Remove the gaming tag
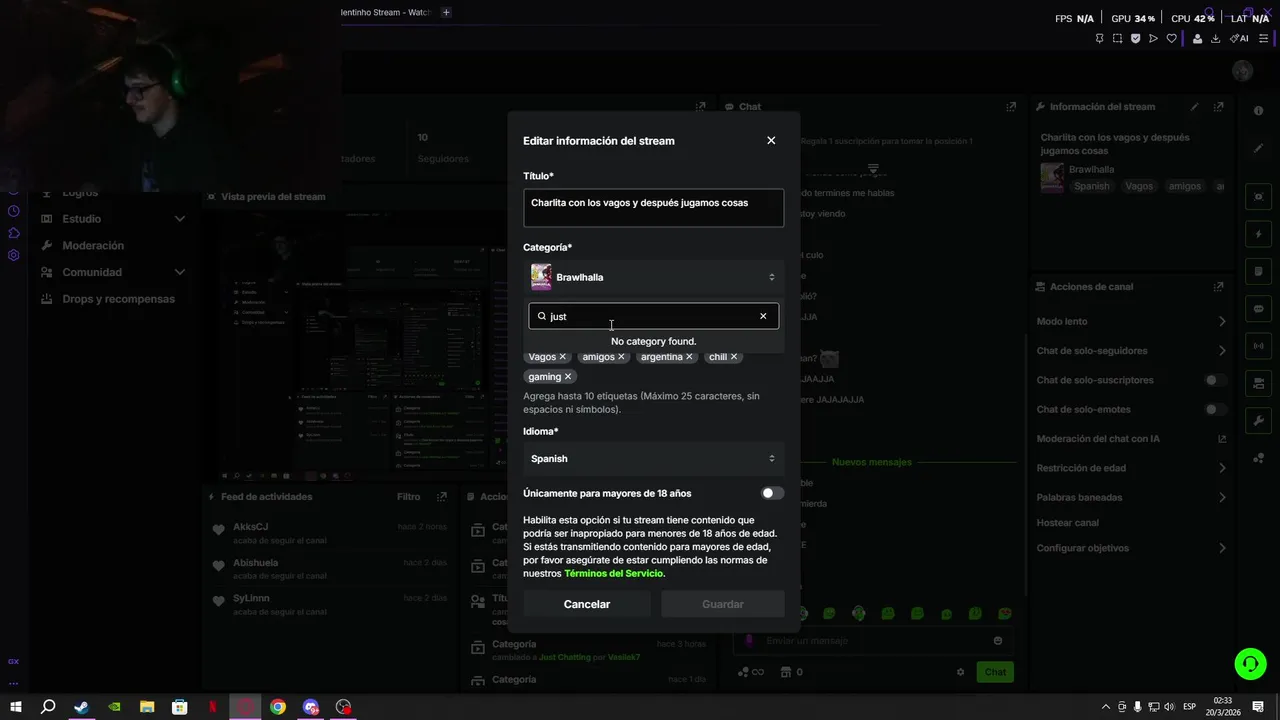Viewport: 1280px width, 720px height. pyautogui.click(x=568, y=377)
